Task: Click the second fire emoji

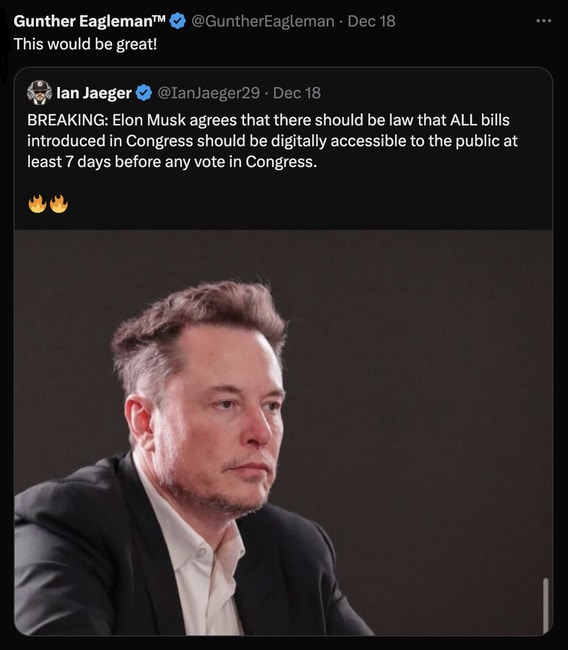Action: 59,204
